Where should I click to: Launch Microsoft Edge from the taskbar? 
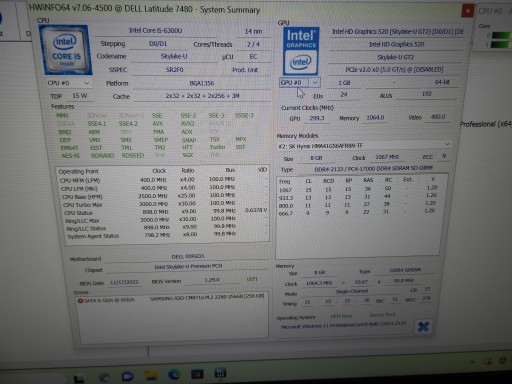click(x=174, y=375)
